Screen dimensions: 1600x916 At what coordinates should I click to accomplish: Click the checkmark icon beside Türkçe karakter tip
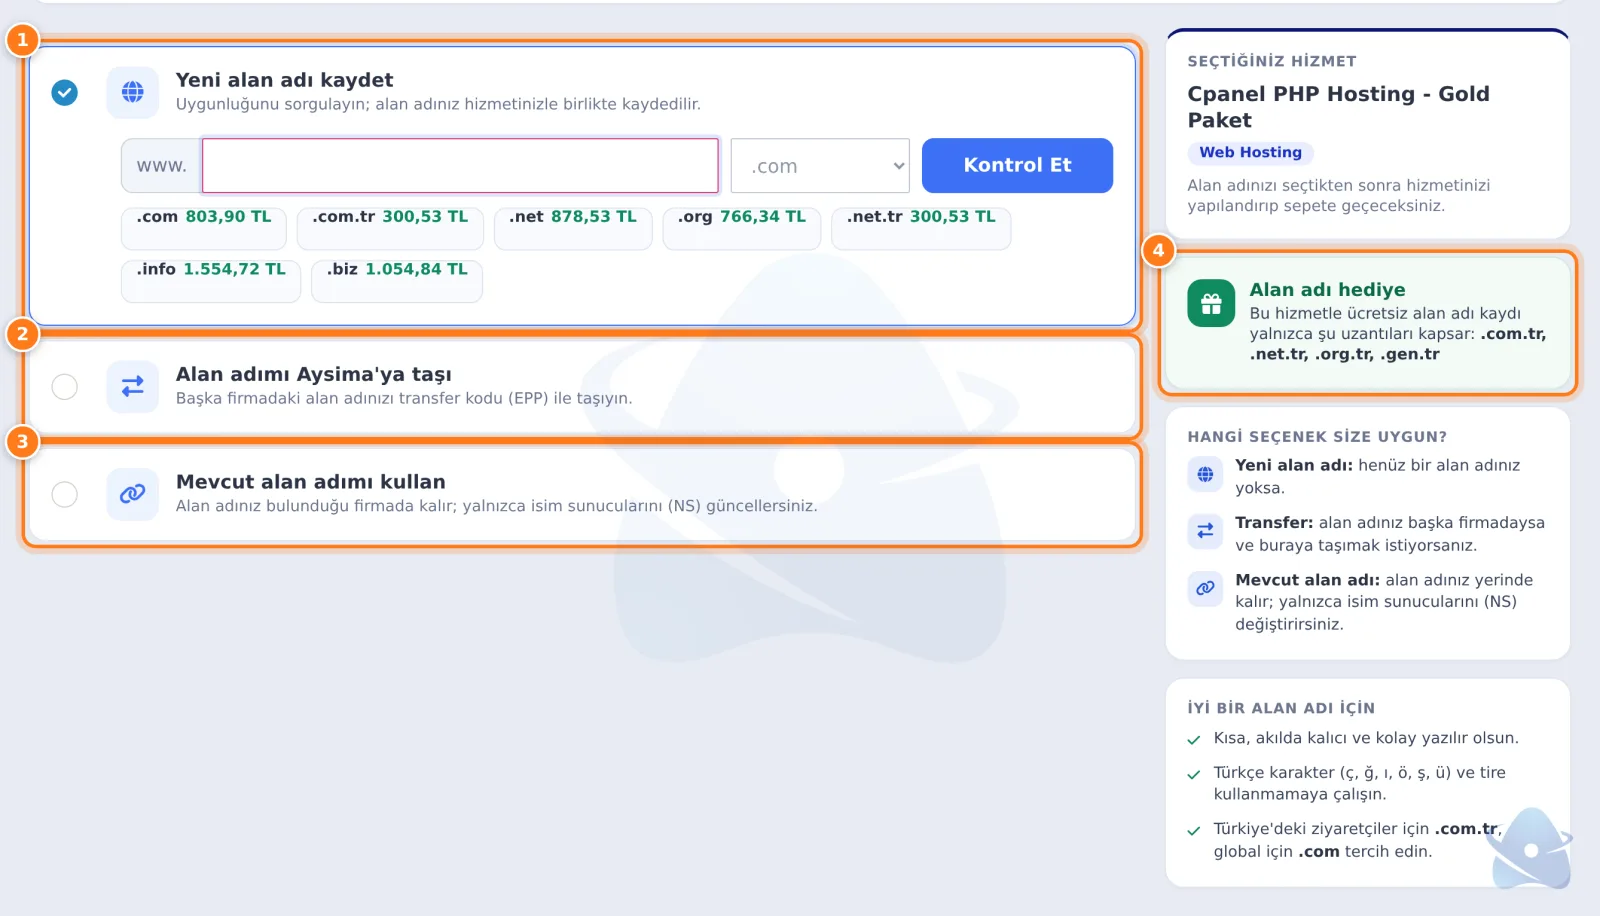[1193, 774]
